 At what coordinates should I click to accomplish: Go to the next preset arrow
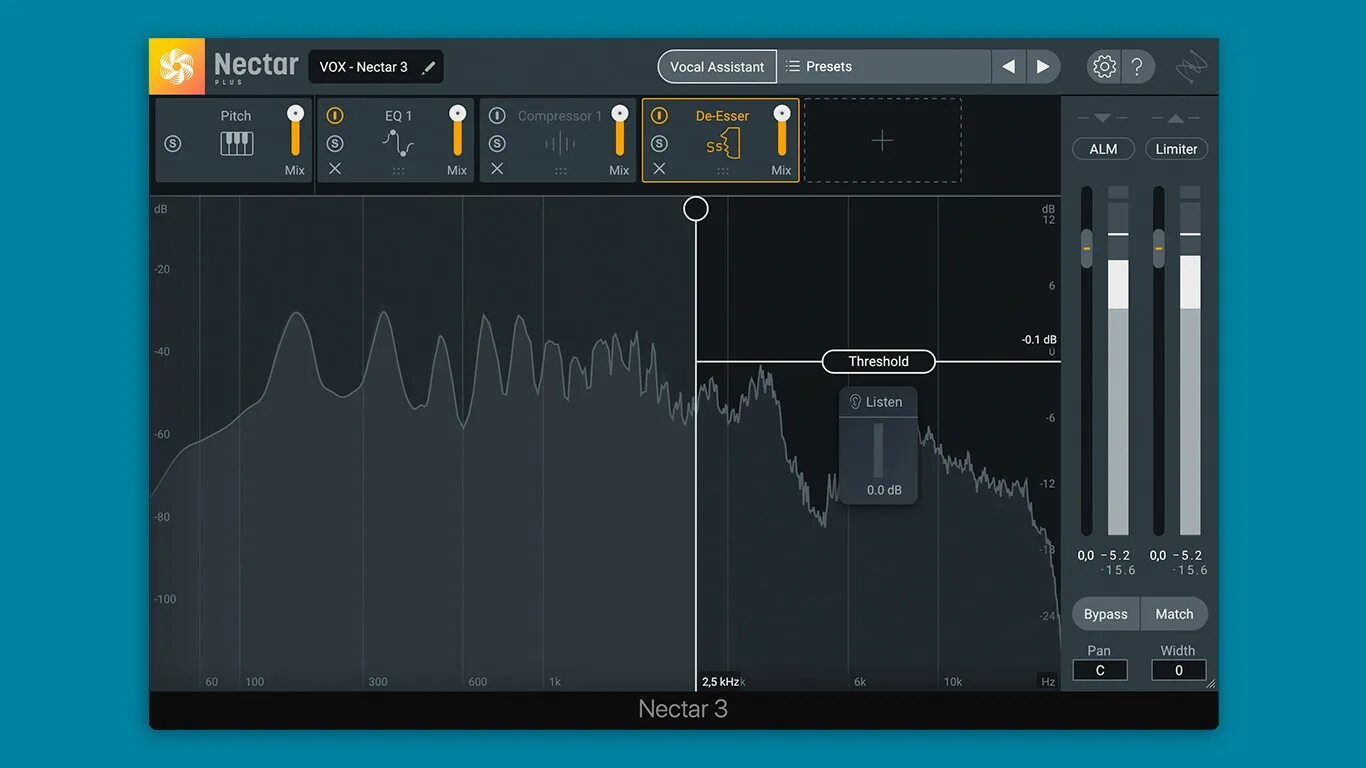(x=1043, y=67)
